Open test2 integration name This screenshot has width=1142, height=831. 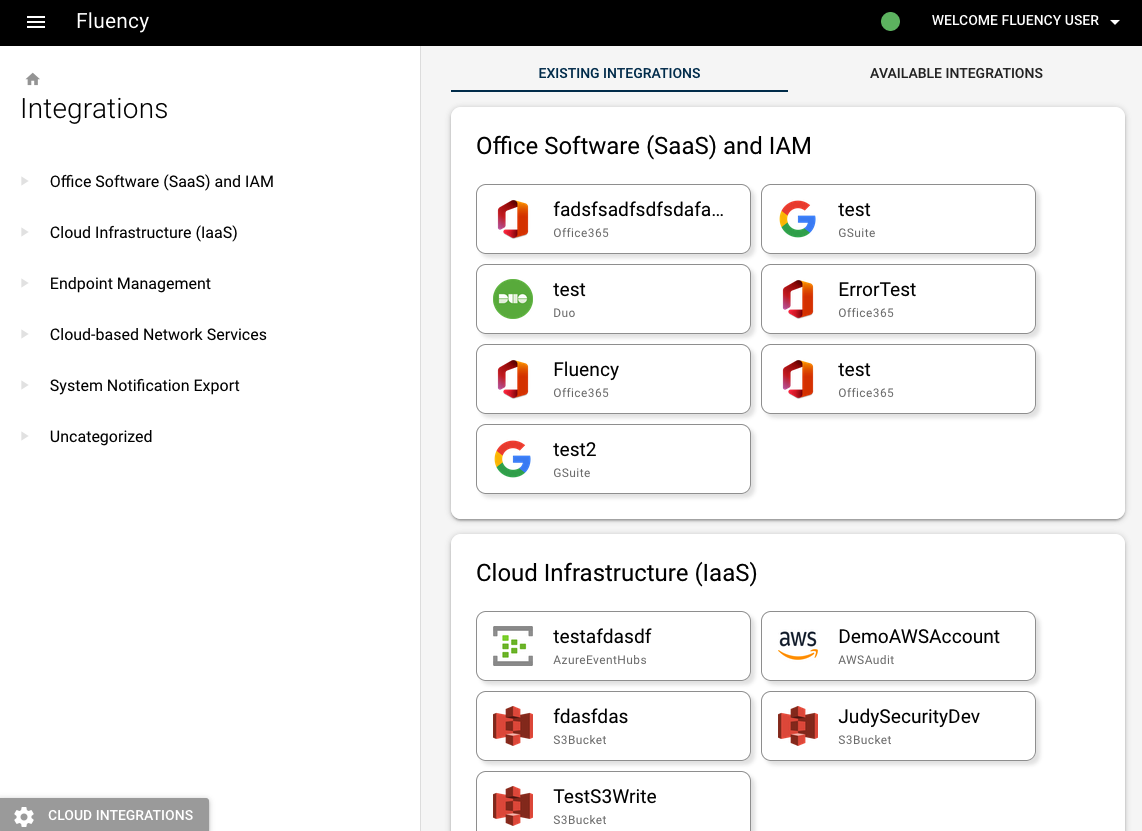[574, 450]
